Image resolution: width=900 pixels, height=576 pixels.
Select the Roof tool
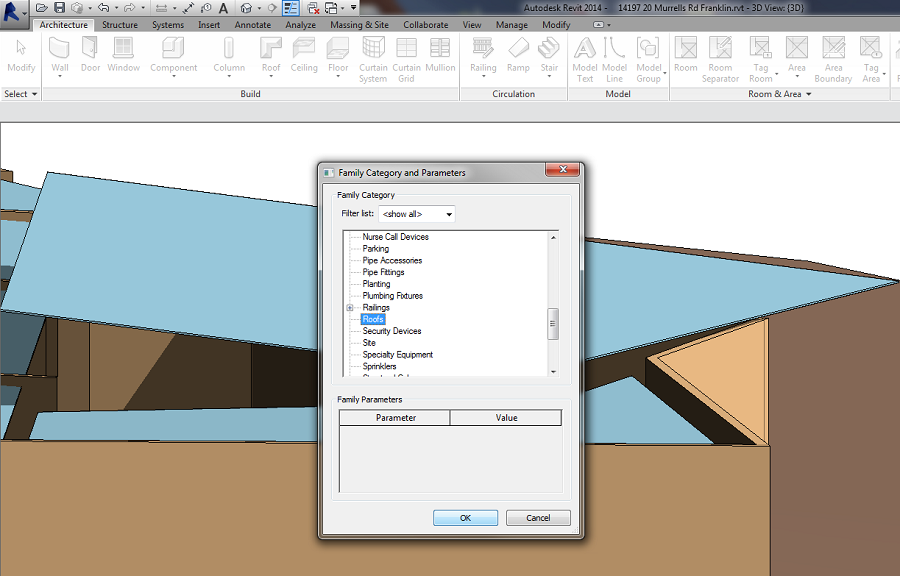[x=271, y=57]
